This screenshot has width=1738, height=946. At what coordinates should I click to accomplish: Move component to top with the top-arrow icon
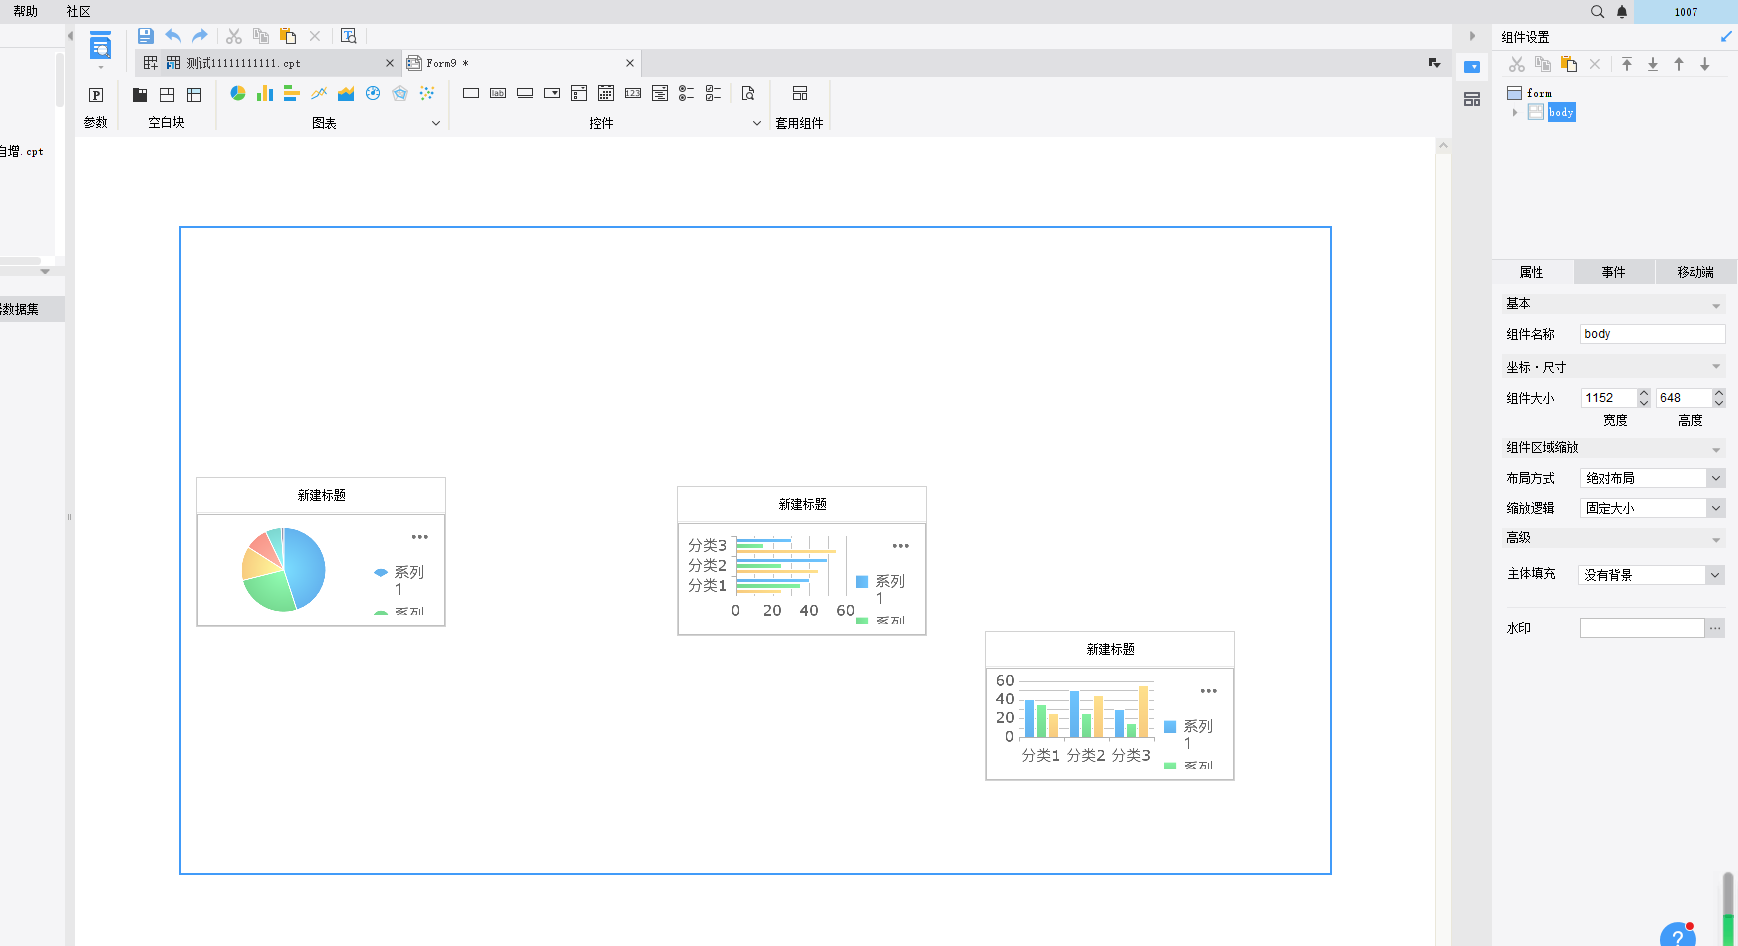[x=1627, y=64]
